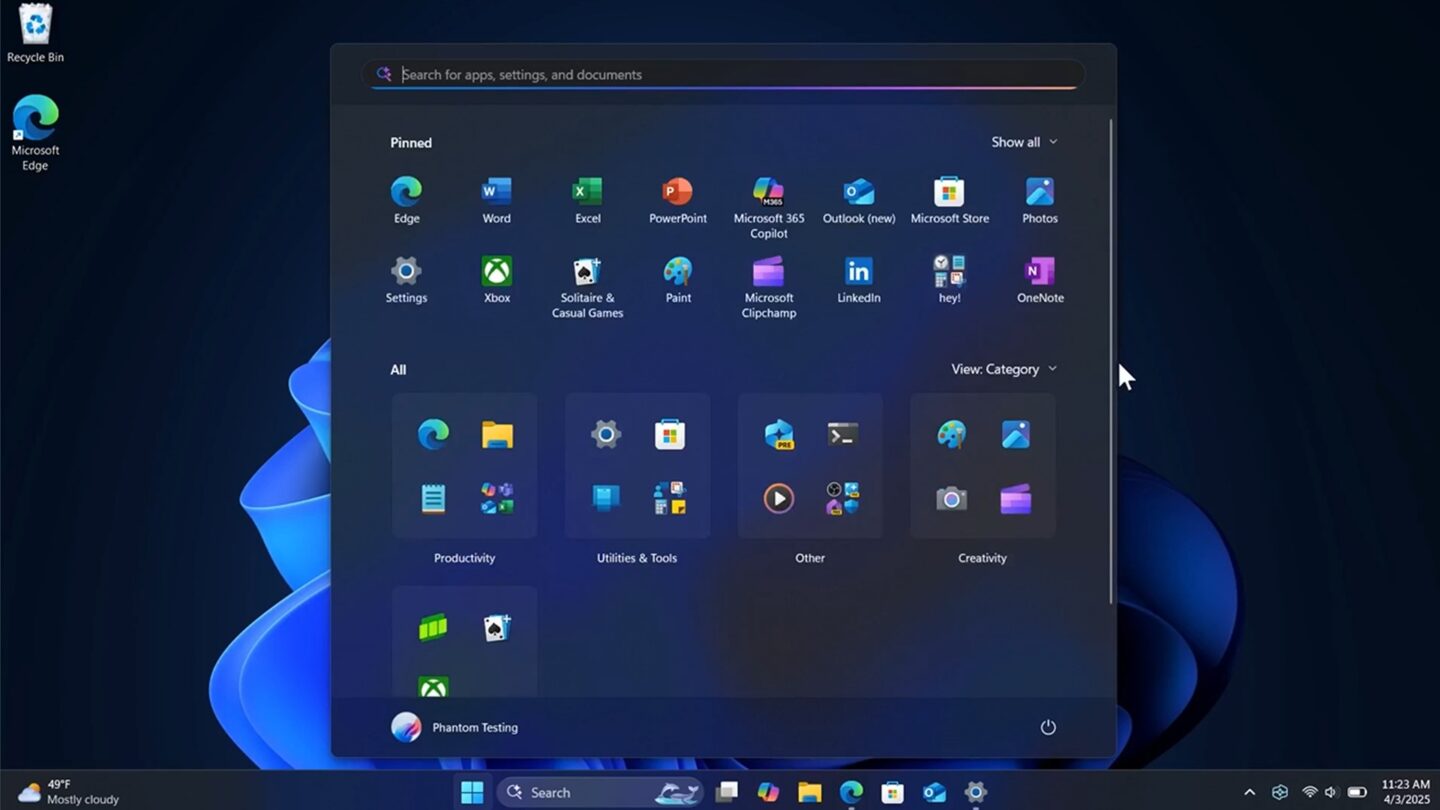Open the PowerPoint app
1440x810 pixels.
click(x=677, y=192)
